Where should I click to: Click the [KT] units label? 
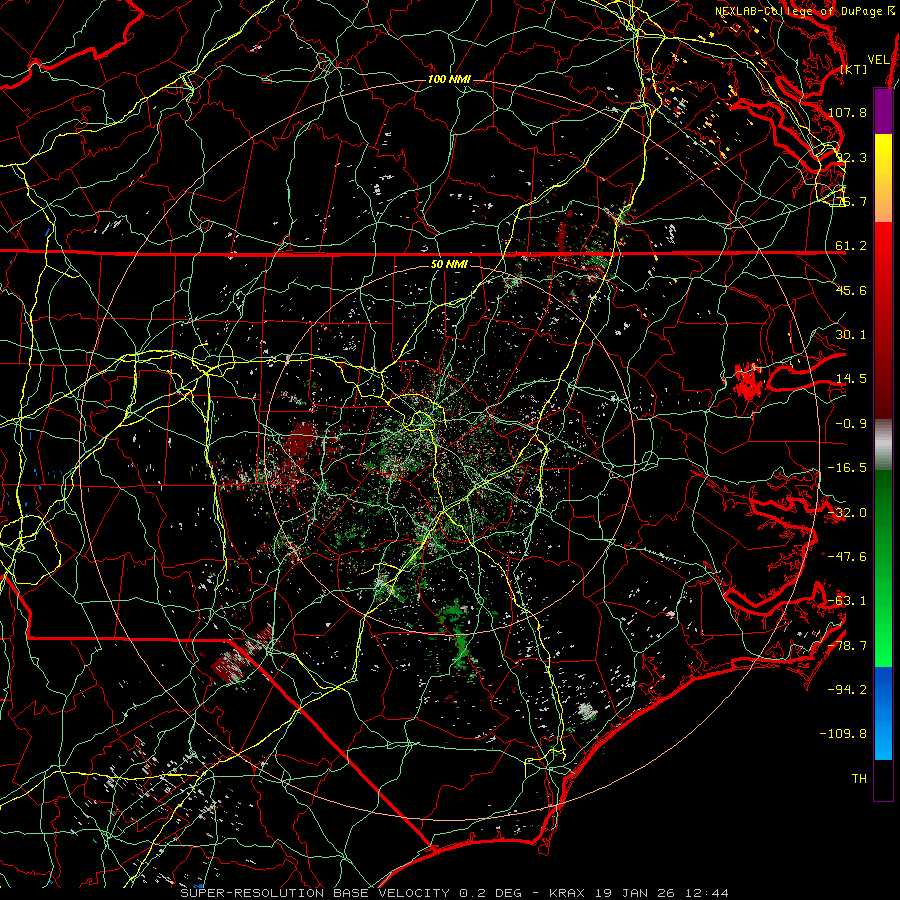coord(854,69)
